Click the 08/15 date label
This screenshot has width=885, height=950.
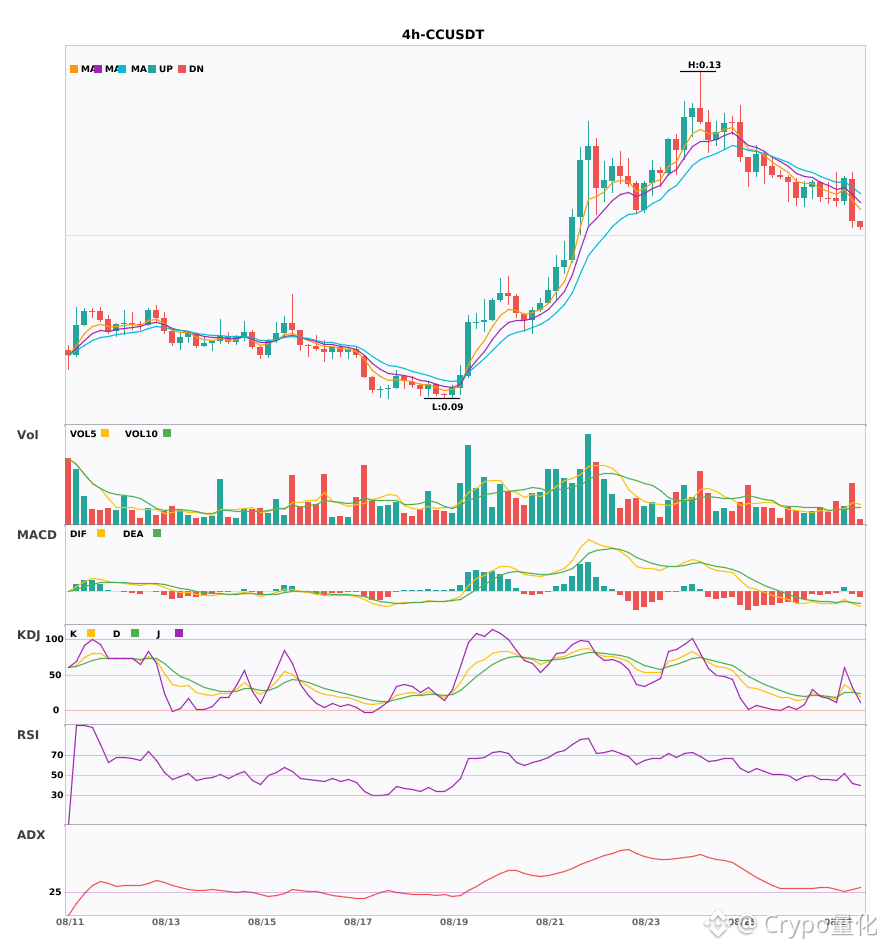(x=262, y=922)
